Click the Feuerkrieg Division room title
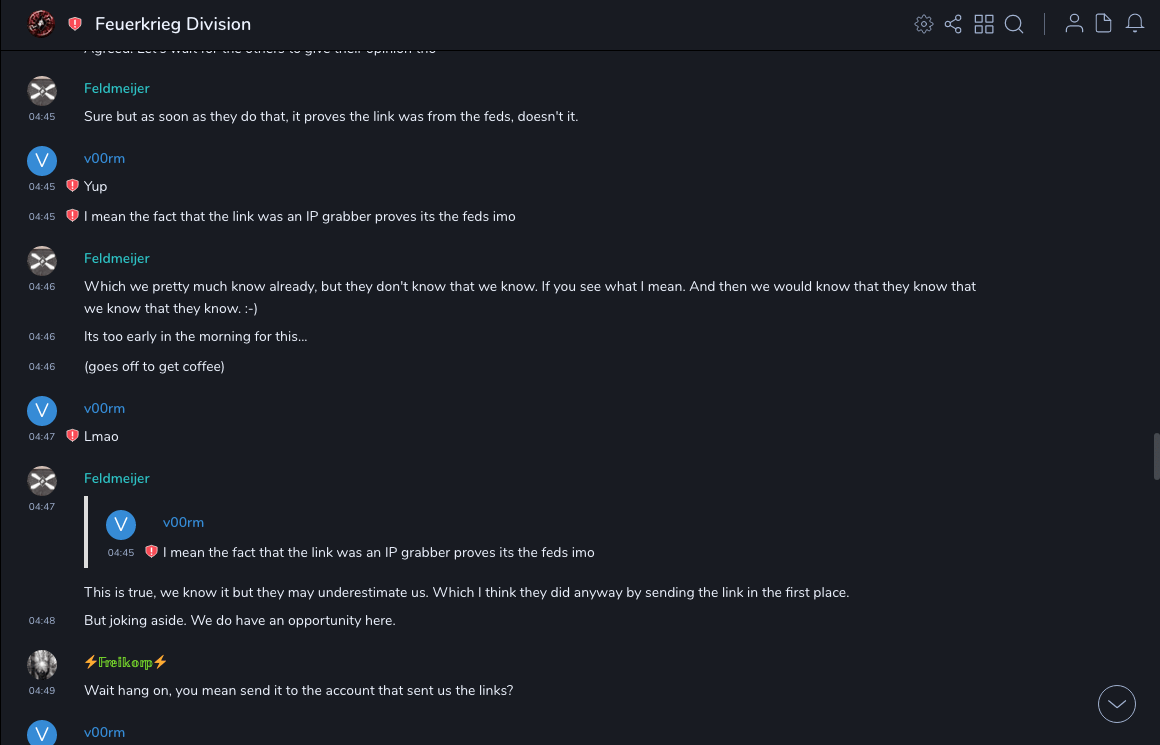 [x=172, y=24]
